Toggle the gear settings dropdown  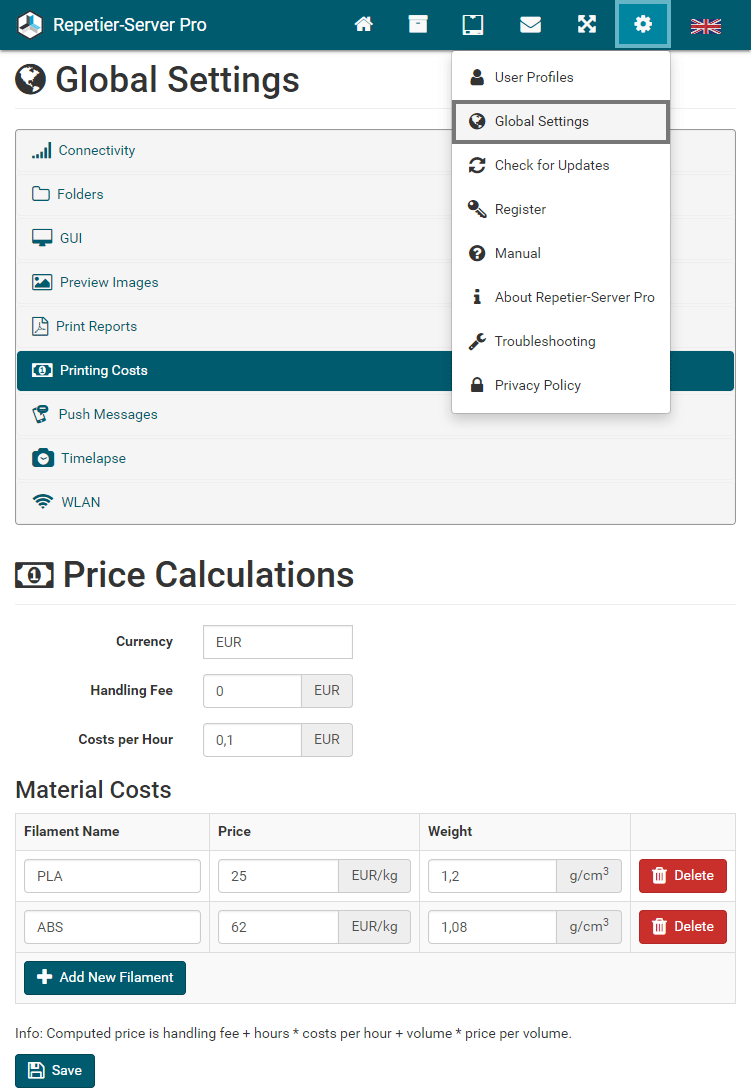tap(642, 25)
